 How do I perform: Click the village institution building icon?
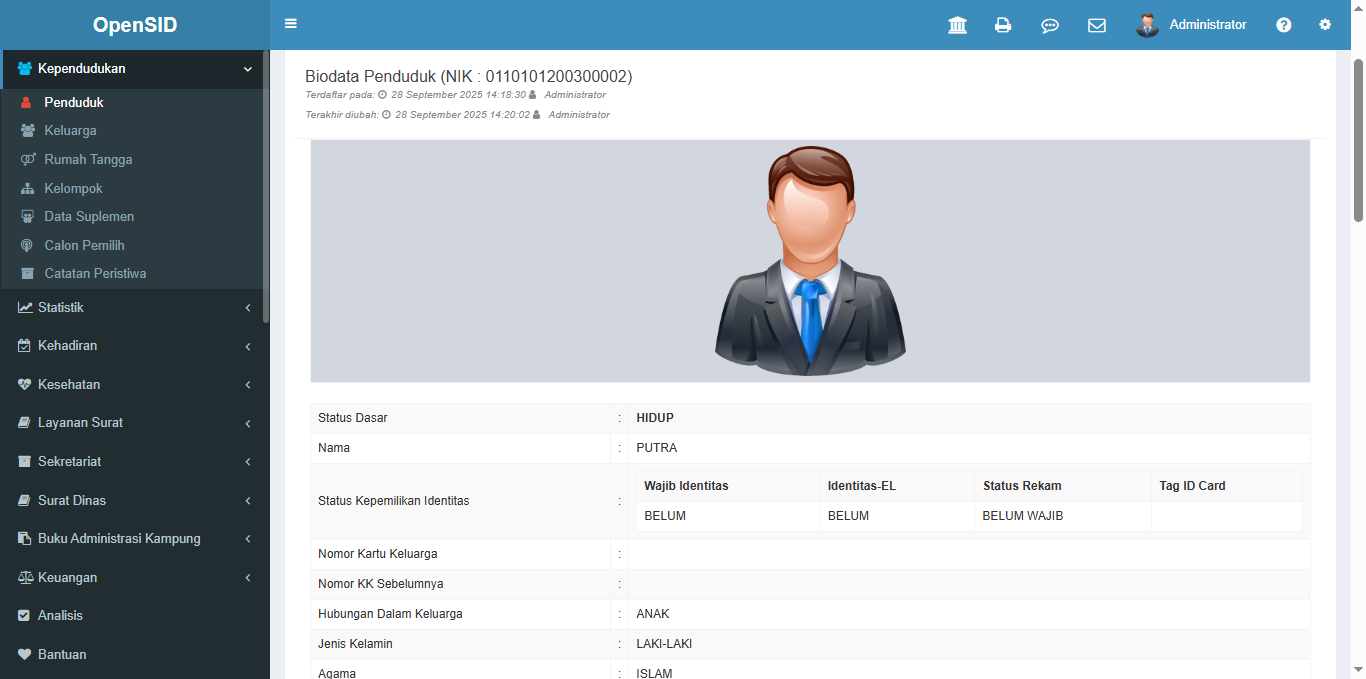(x=957, y=25)
